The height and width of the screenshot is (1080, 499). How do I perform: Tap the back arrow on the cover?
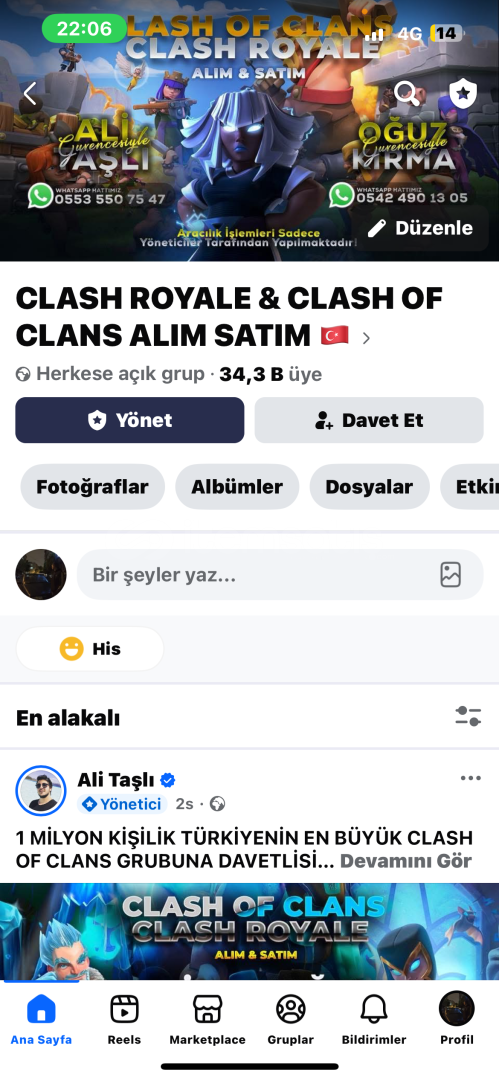(x=30, y=93)
